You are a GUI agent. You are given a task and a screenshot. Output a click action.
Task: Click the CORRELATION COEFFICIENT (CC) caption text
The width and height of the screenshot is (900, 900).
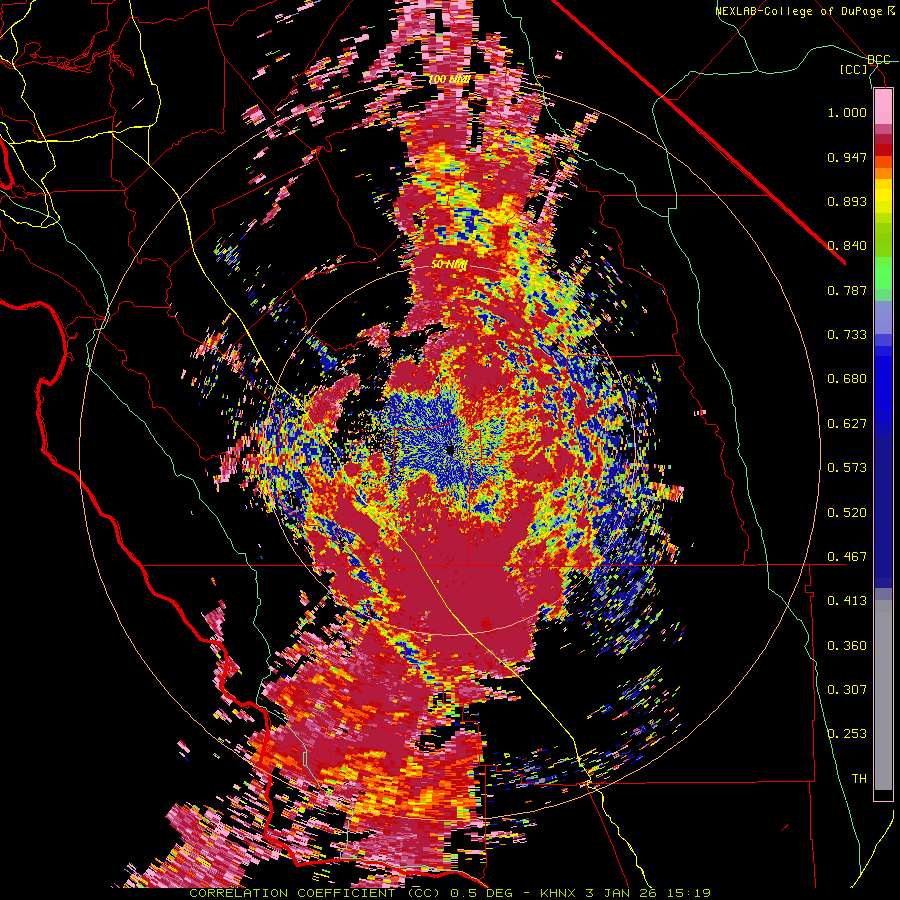315,893
